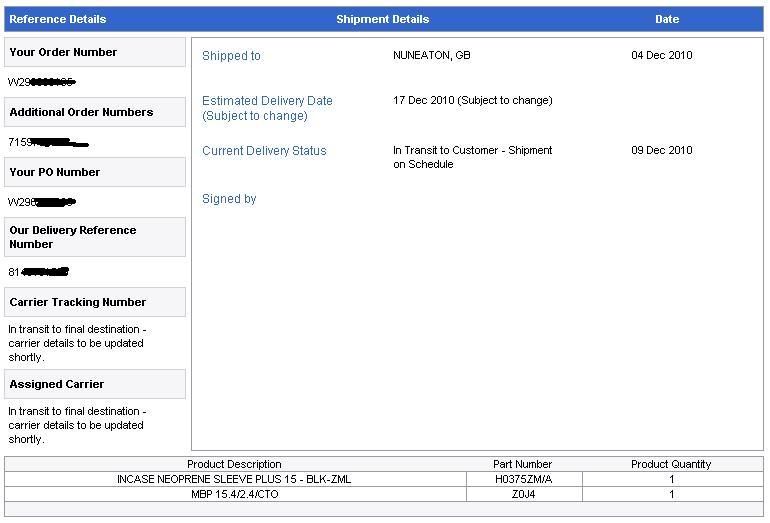
Task: Click the Current Delivery Status label
Action: tap(264, 151)
